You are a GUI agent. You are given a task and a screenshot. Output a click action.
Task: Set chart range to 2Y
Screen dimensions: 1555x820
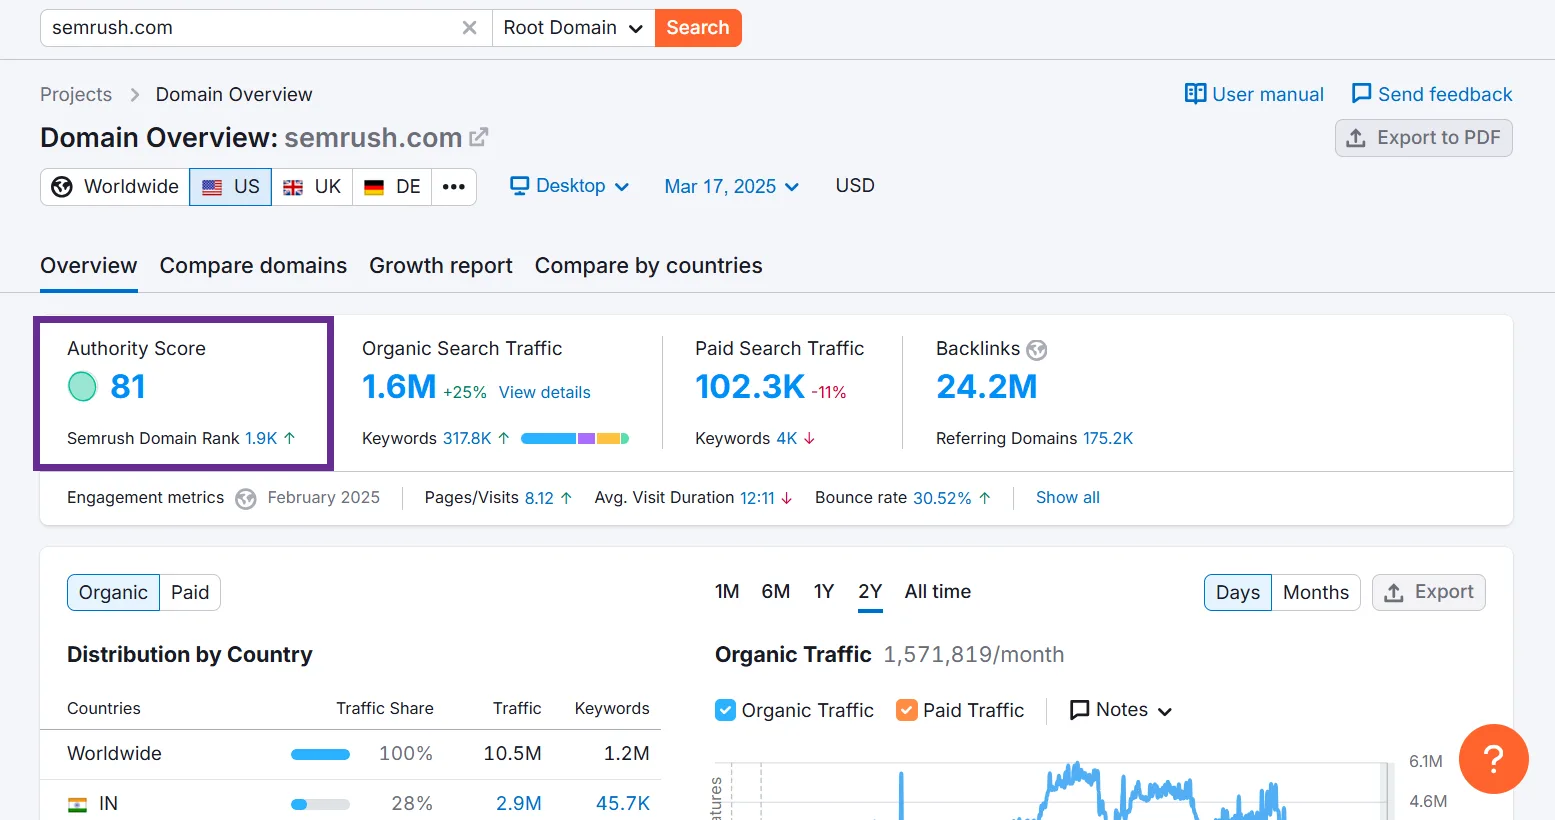tap(870, 591)
